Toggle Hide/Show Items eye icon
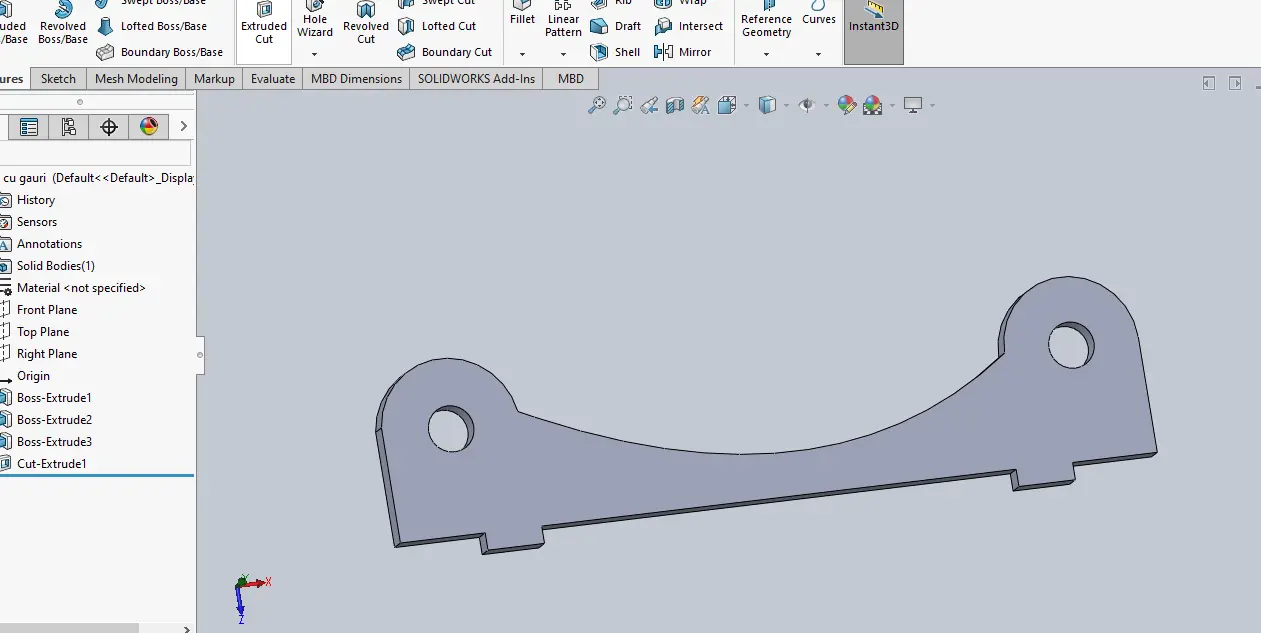Viewport: 1261px width, 633px height. point(808,105)
